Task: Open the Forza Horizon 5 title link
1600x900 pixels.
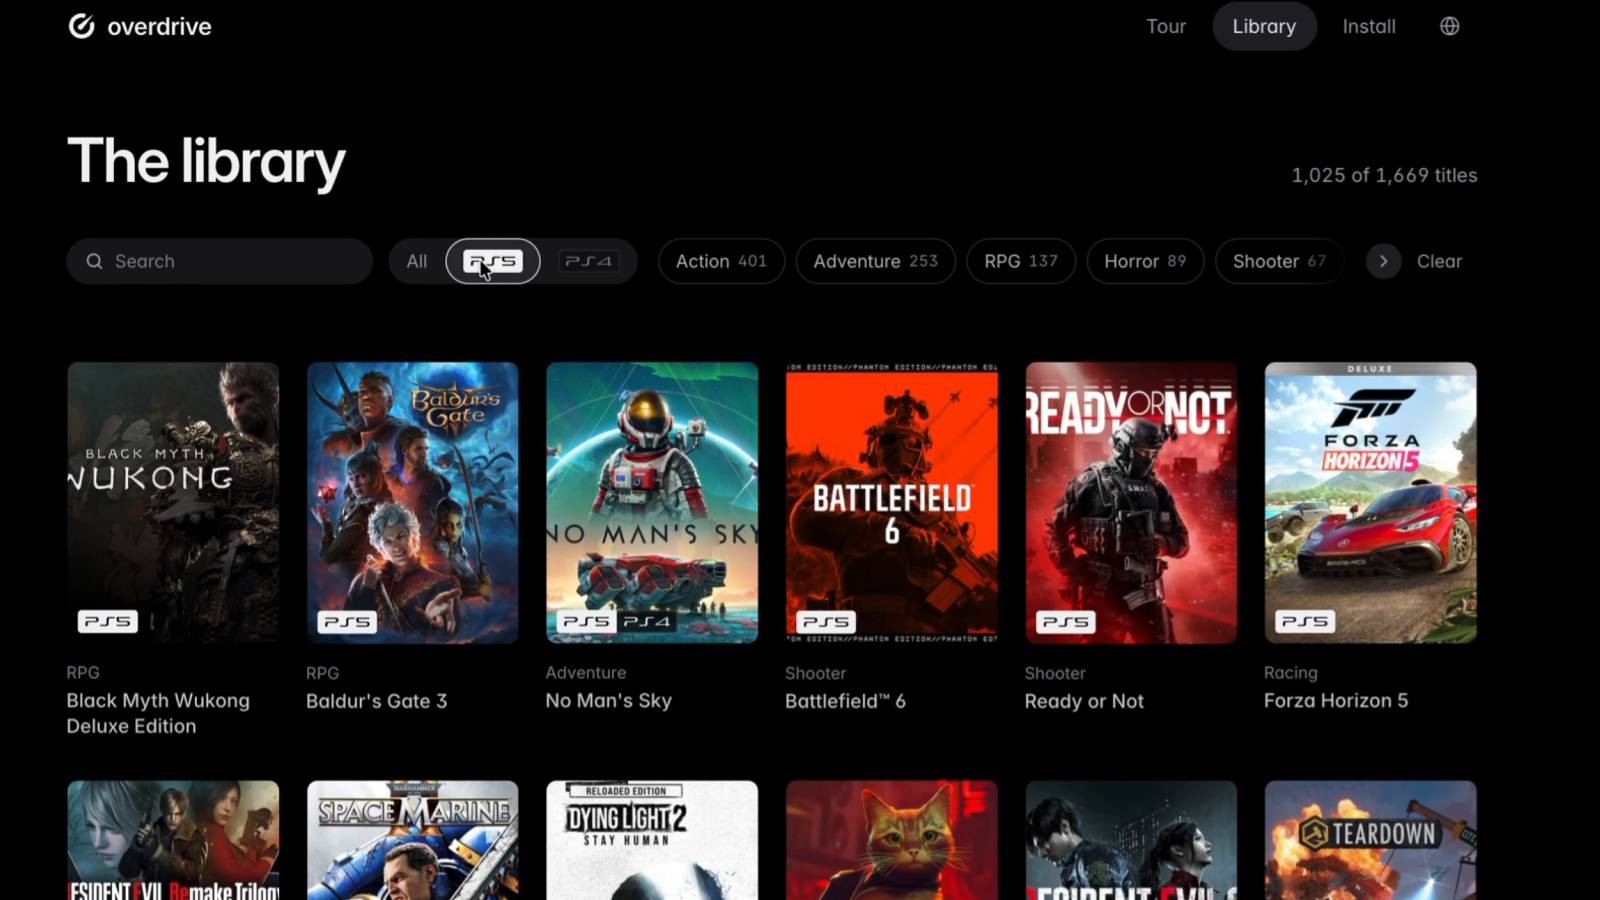Action: tap(1335, 700)
